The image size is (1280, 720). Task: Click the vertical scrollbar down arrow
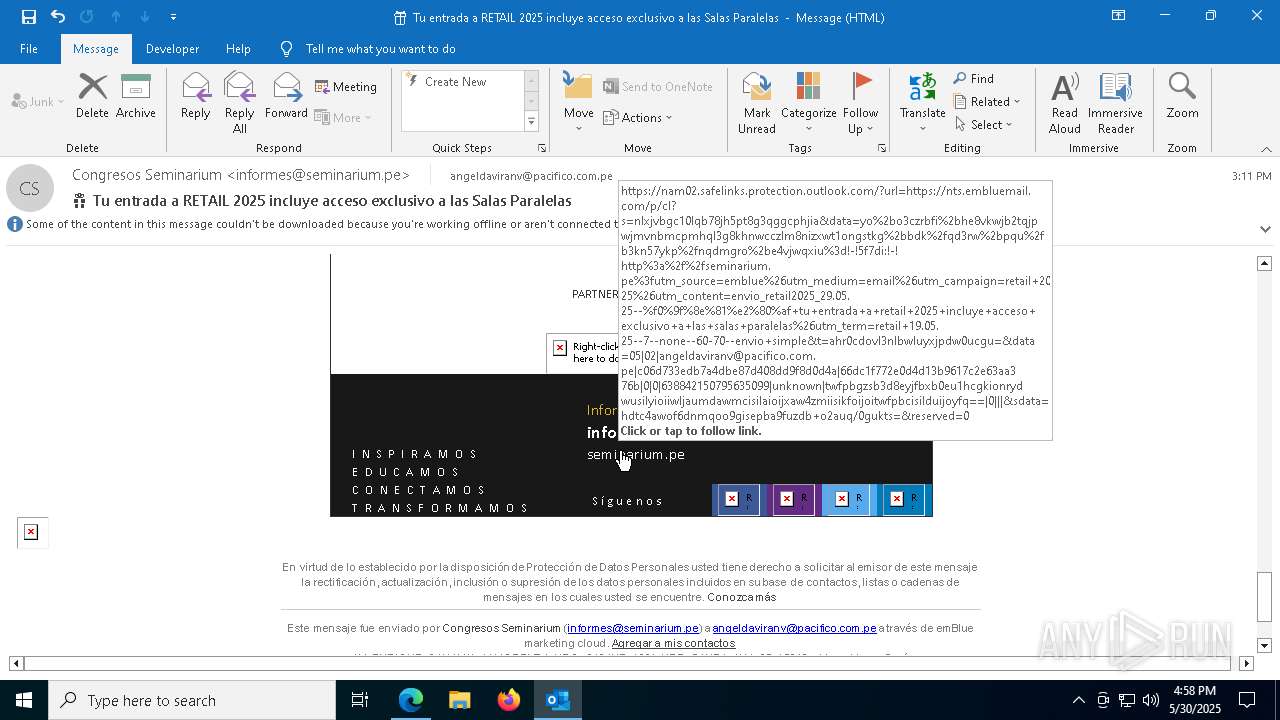click(x=1264, y=646)
